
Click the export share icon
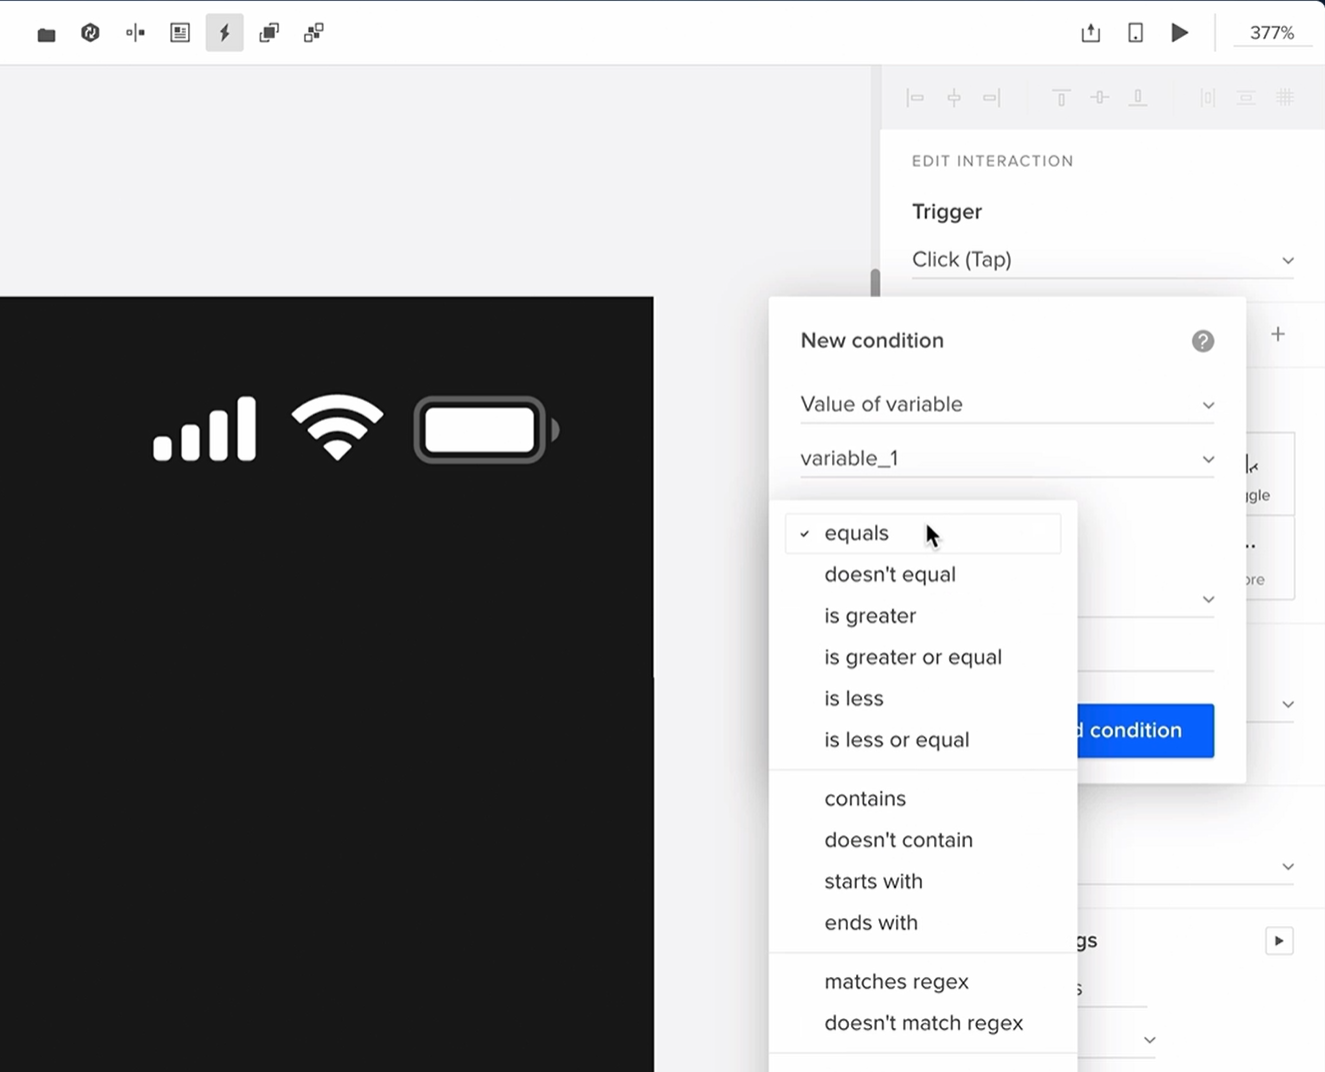(1090, 33)
